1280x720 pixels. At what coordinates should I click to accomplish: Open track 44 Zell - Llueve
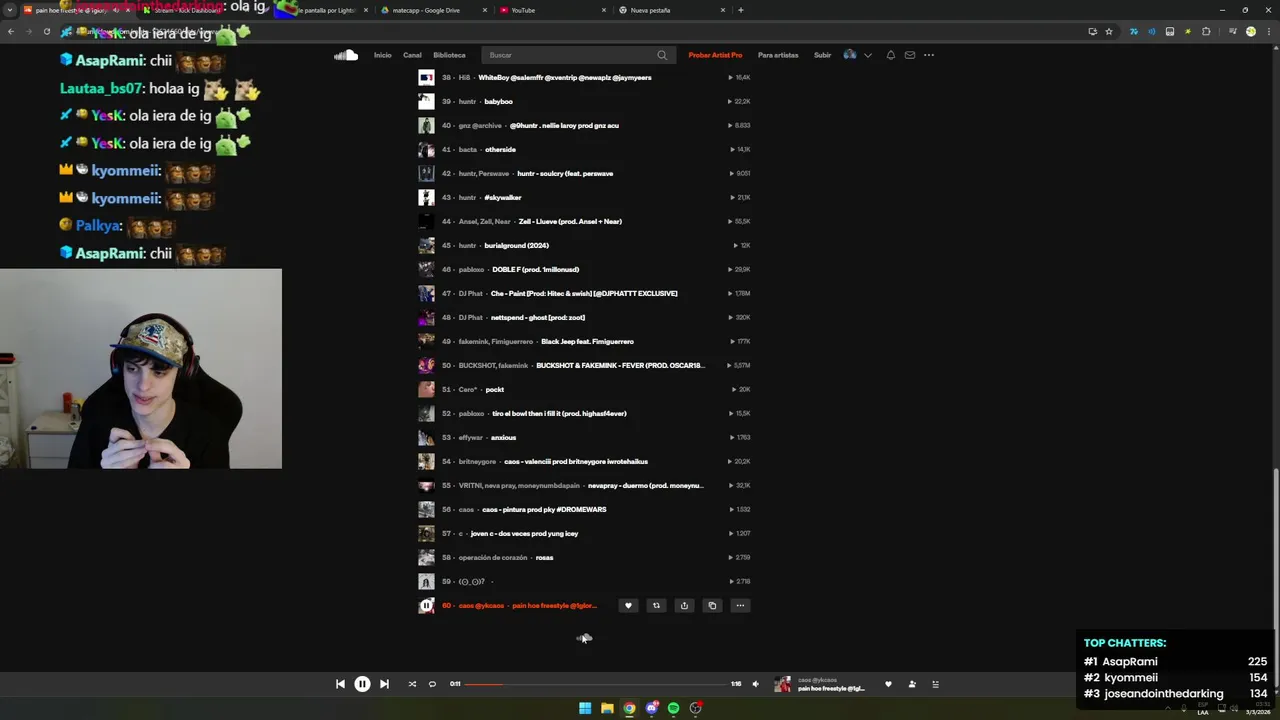pos(570,221)
